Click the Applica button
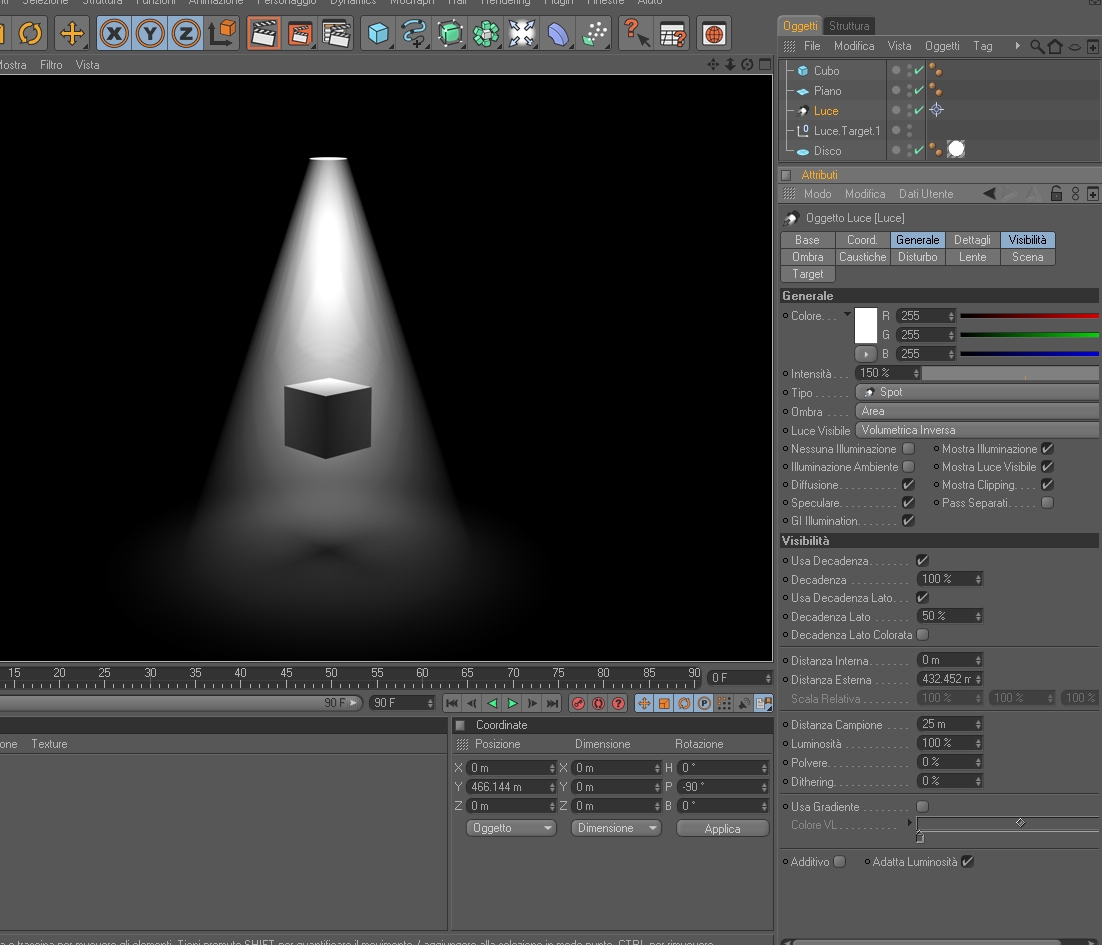Screen dimensions: 1102x945 pyautogui.click(x=722, y=828)
